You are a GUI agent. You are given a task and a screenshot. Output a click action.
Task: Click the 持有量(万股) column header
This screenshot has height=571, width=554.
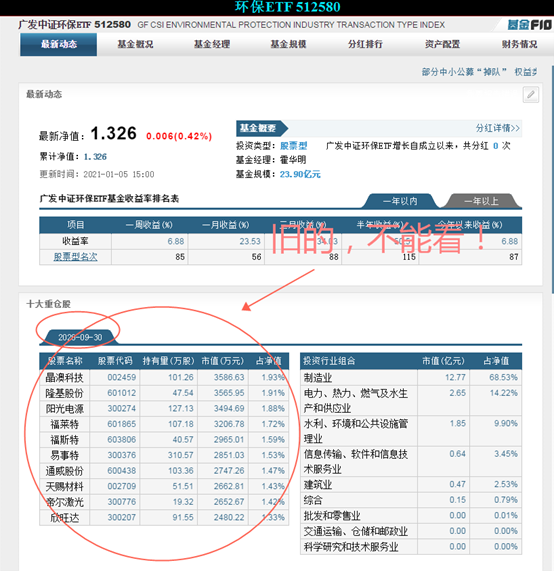(168, 361)
